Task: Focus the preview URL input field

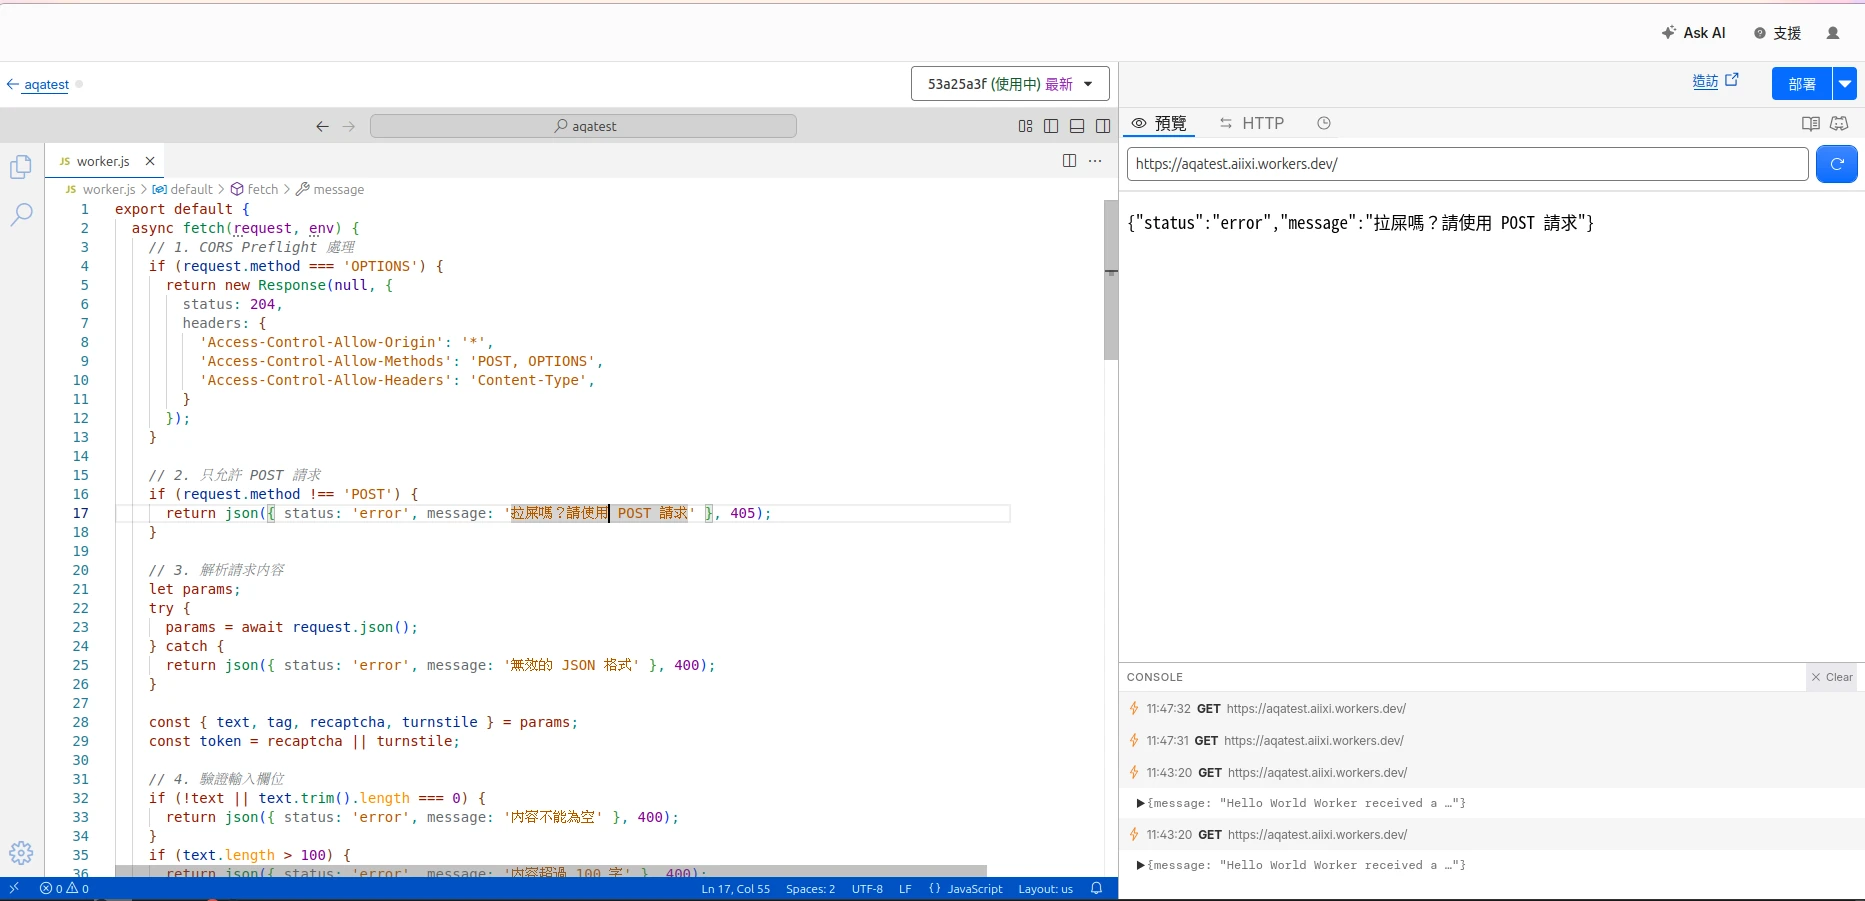Action: pos(1467,164)
